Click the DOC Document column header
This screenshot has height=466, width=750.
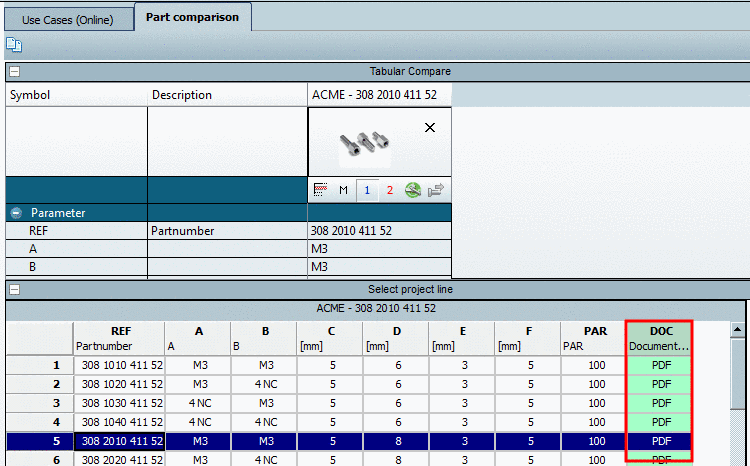659,338
